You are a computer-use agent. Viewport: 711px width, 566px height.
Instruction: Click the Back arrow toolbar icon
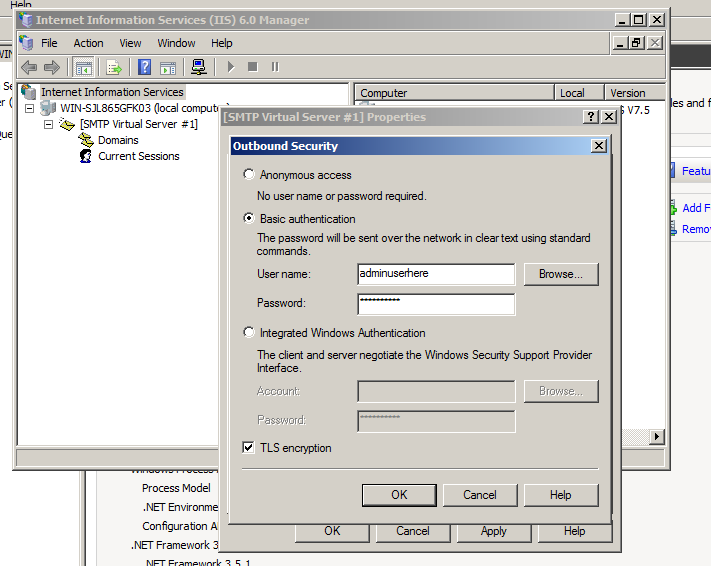click(x=29, y=68)
